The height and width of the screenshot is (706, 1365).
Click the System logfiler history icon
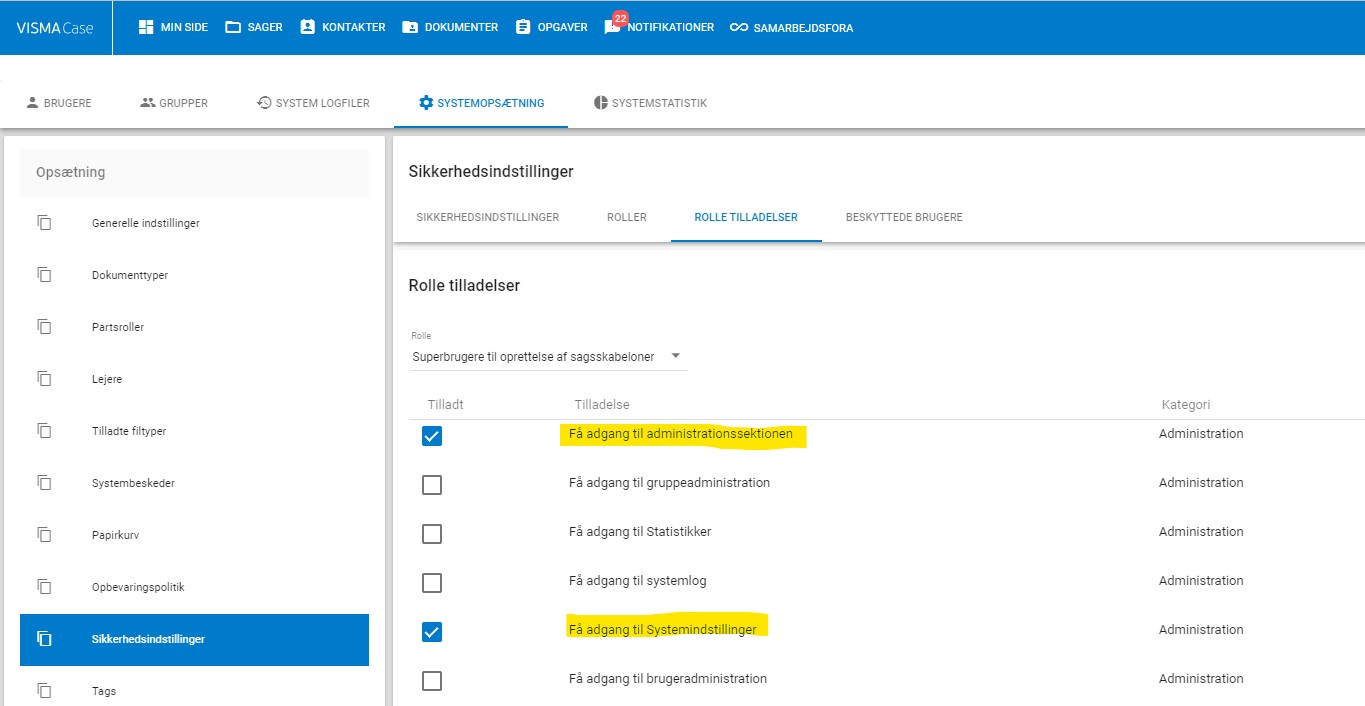point(265,103)
